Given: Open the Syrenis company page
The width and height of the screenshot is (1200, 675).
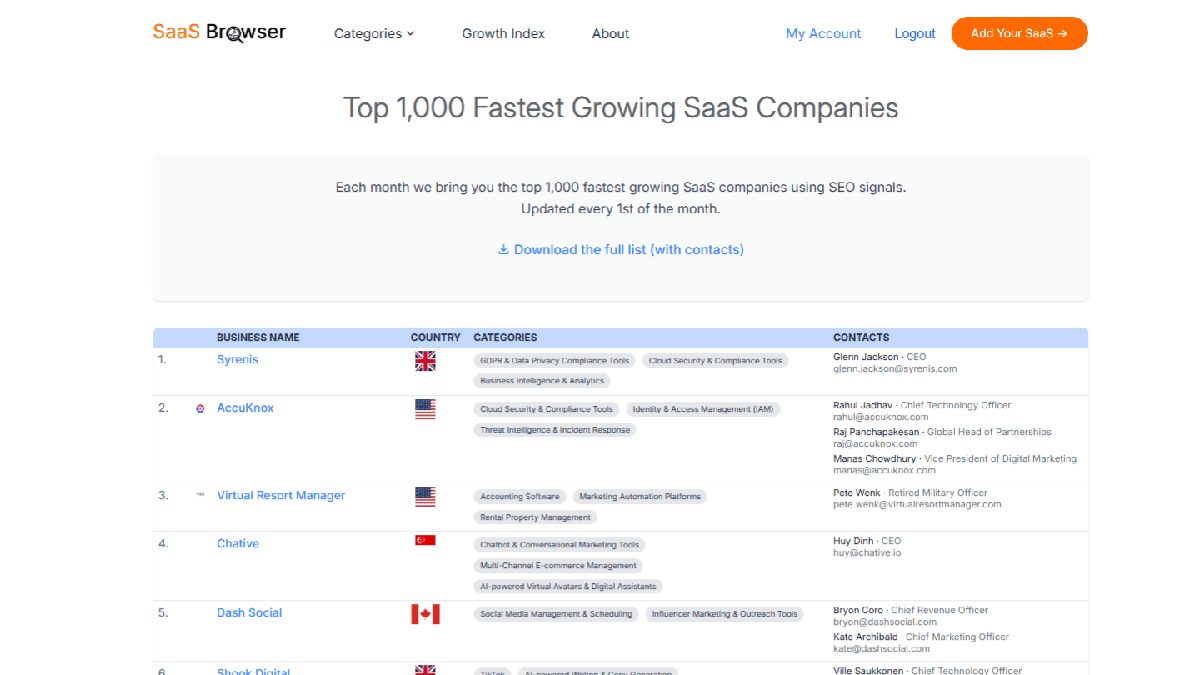Looking at the screenshot, I should pos(237,360).
